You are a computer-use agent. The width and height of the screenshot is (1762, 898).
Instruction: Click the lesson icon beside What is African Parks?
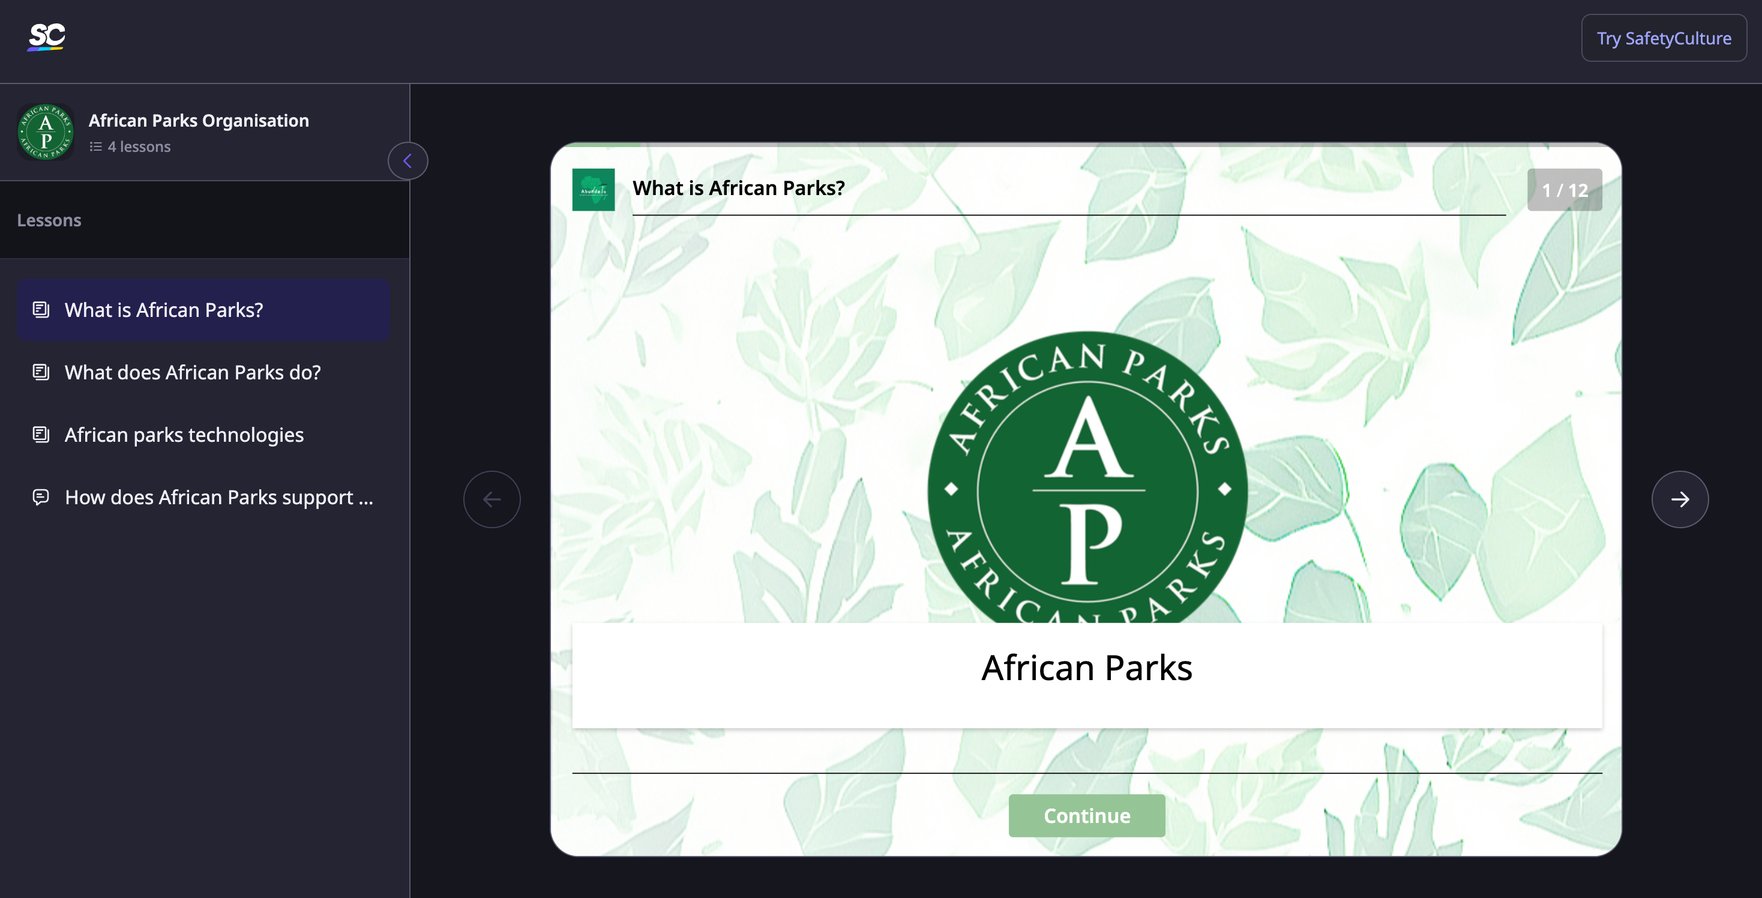pyautogui.click(x=41, y=310)
